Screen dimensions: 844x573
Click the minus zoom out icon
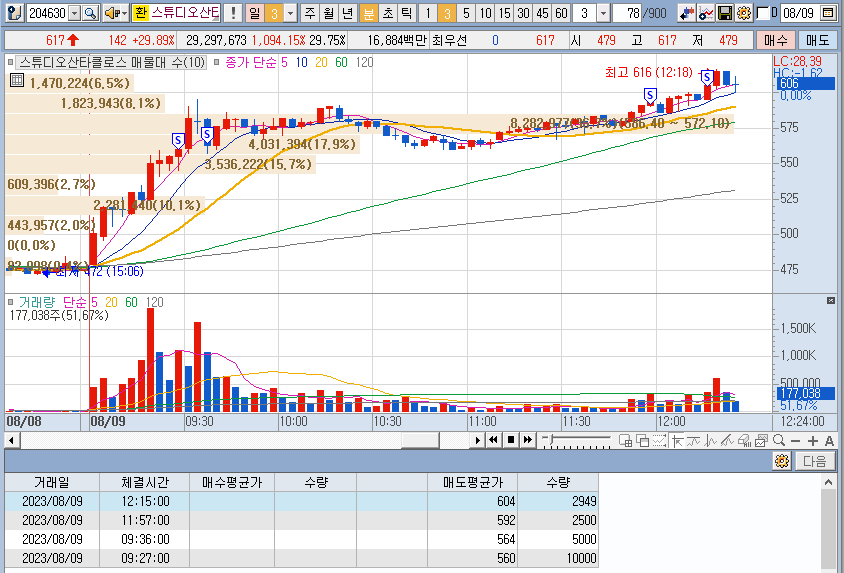pos(796,441)
